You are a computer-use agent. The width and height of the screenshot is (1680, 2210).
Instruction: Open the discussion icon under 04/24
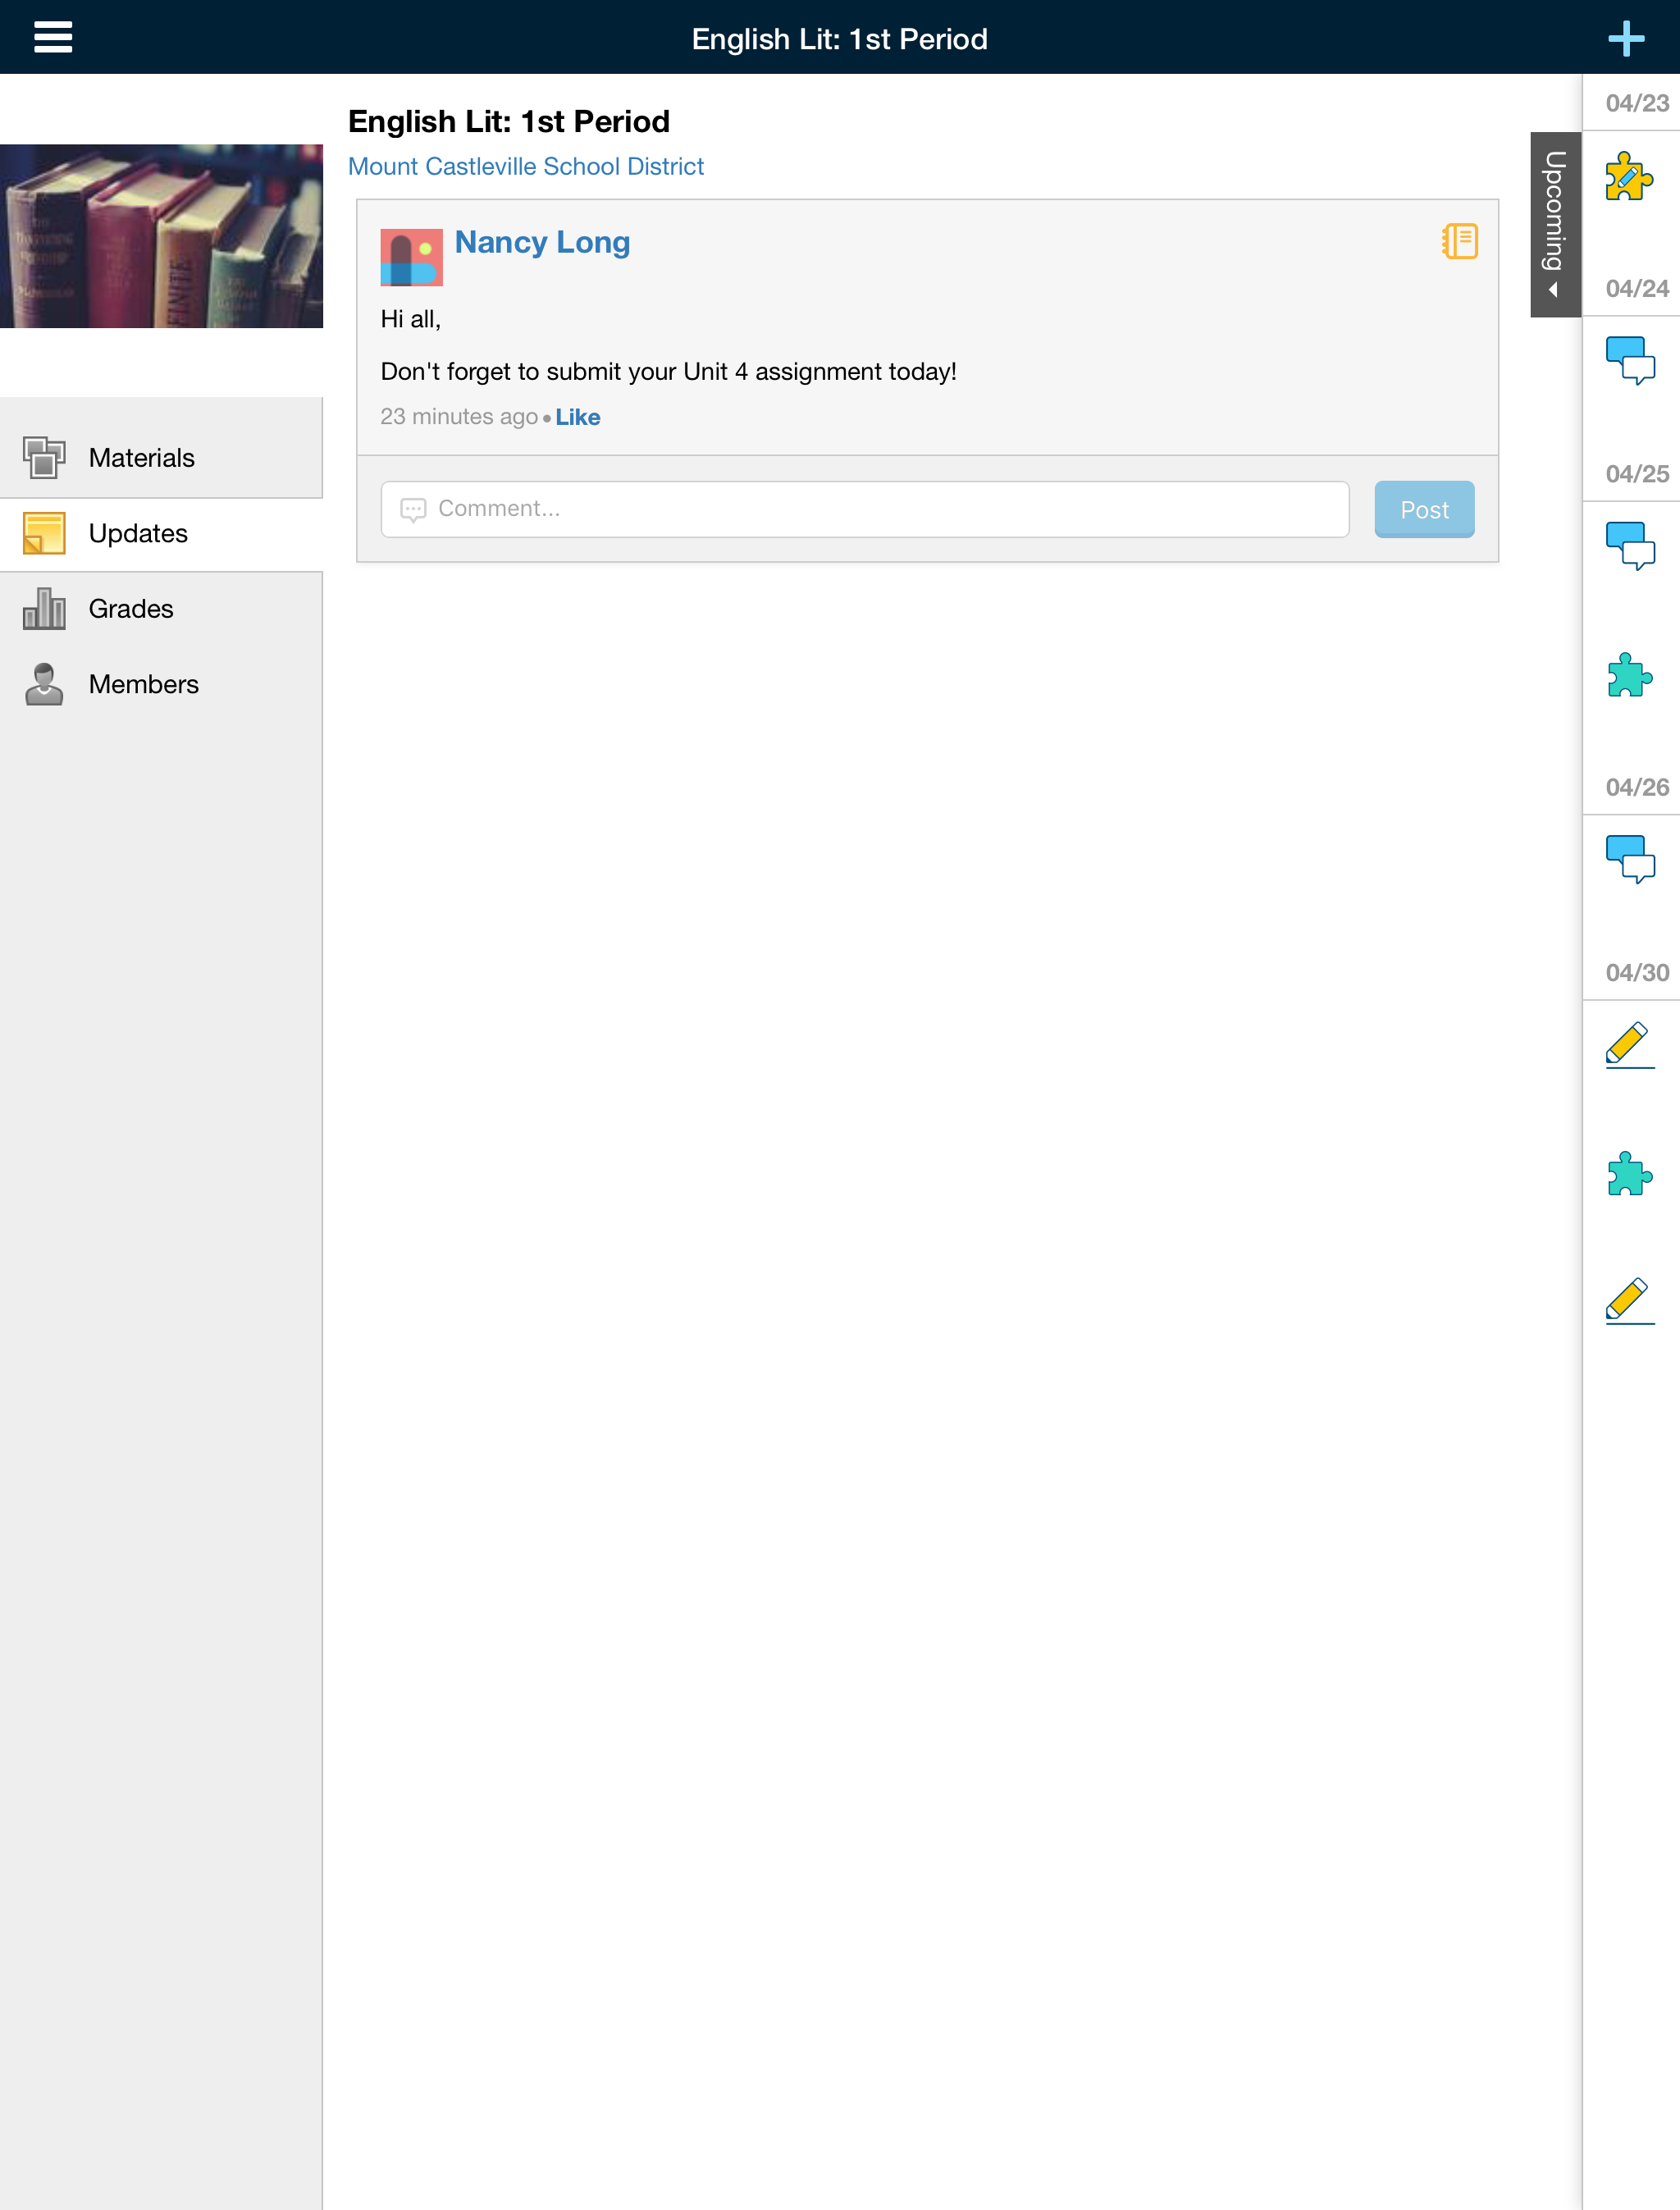coord(1629,361)
